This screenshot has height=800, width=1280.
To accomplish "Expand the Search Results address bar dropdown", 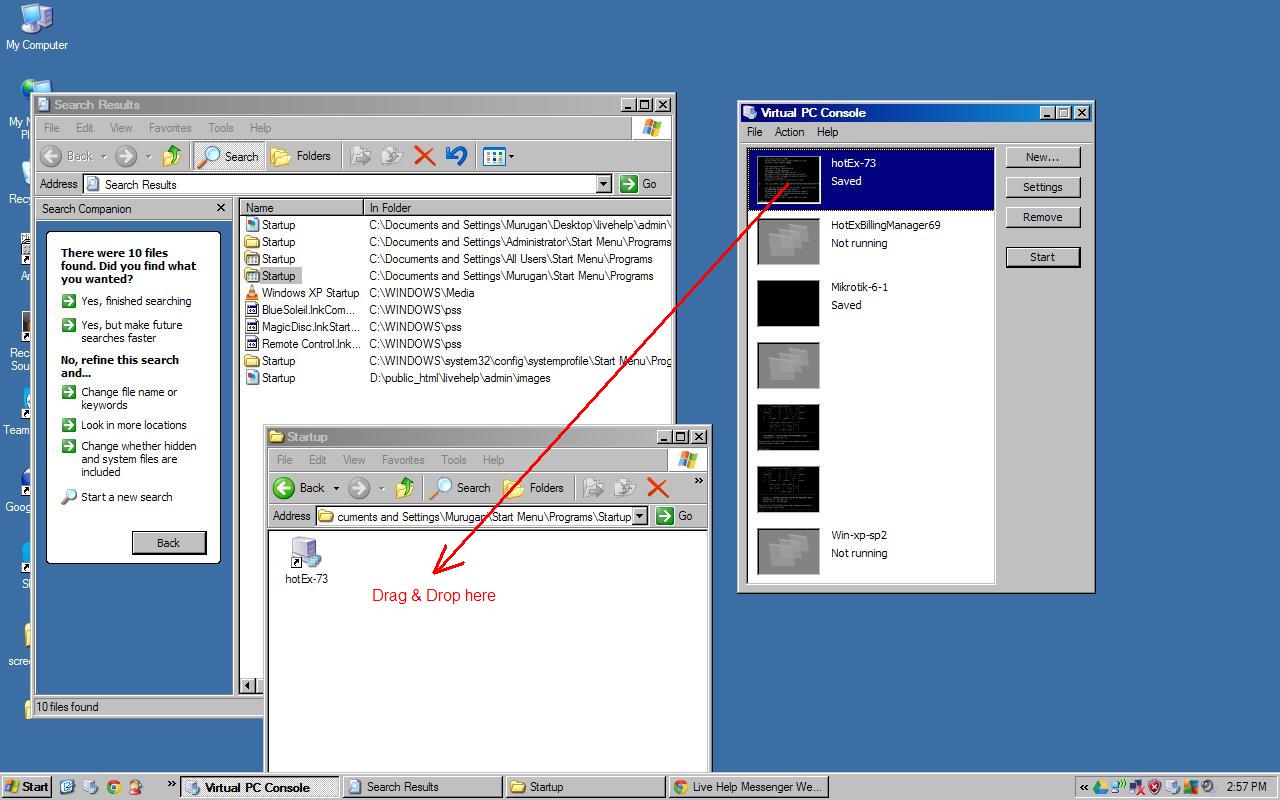I will point(603,184).
